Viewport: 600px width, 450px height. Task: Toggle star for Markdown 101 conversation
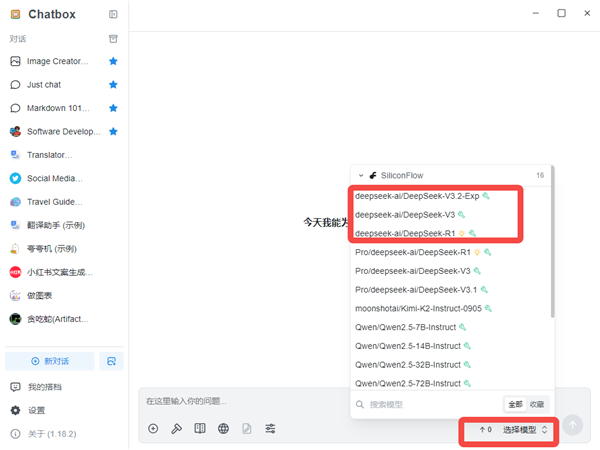pyautogui.click(x=113, y=108)
